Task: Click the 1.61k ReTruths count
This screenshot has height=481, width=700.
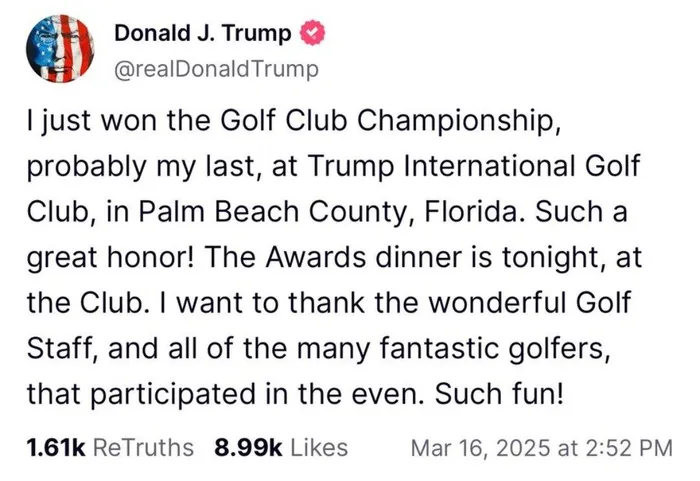Action: click(x=56, y=448)
